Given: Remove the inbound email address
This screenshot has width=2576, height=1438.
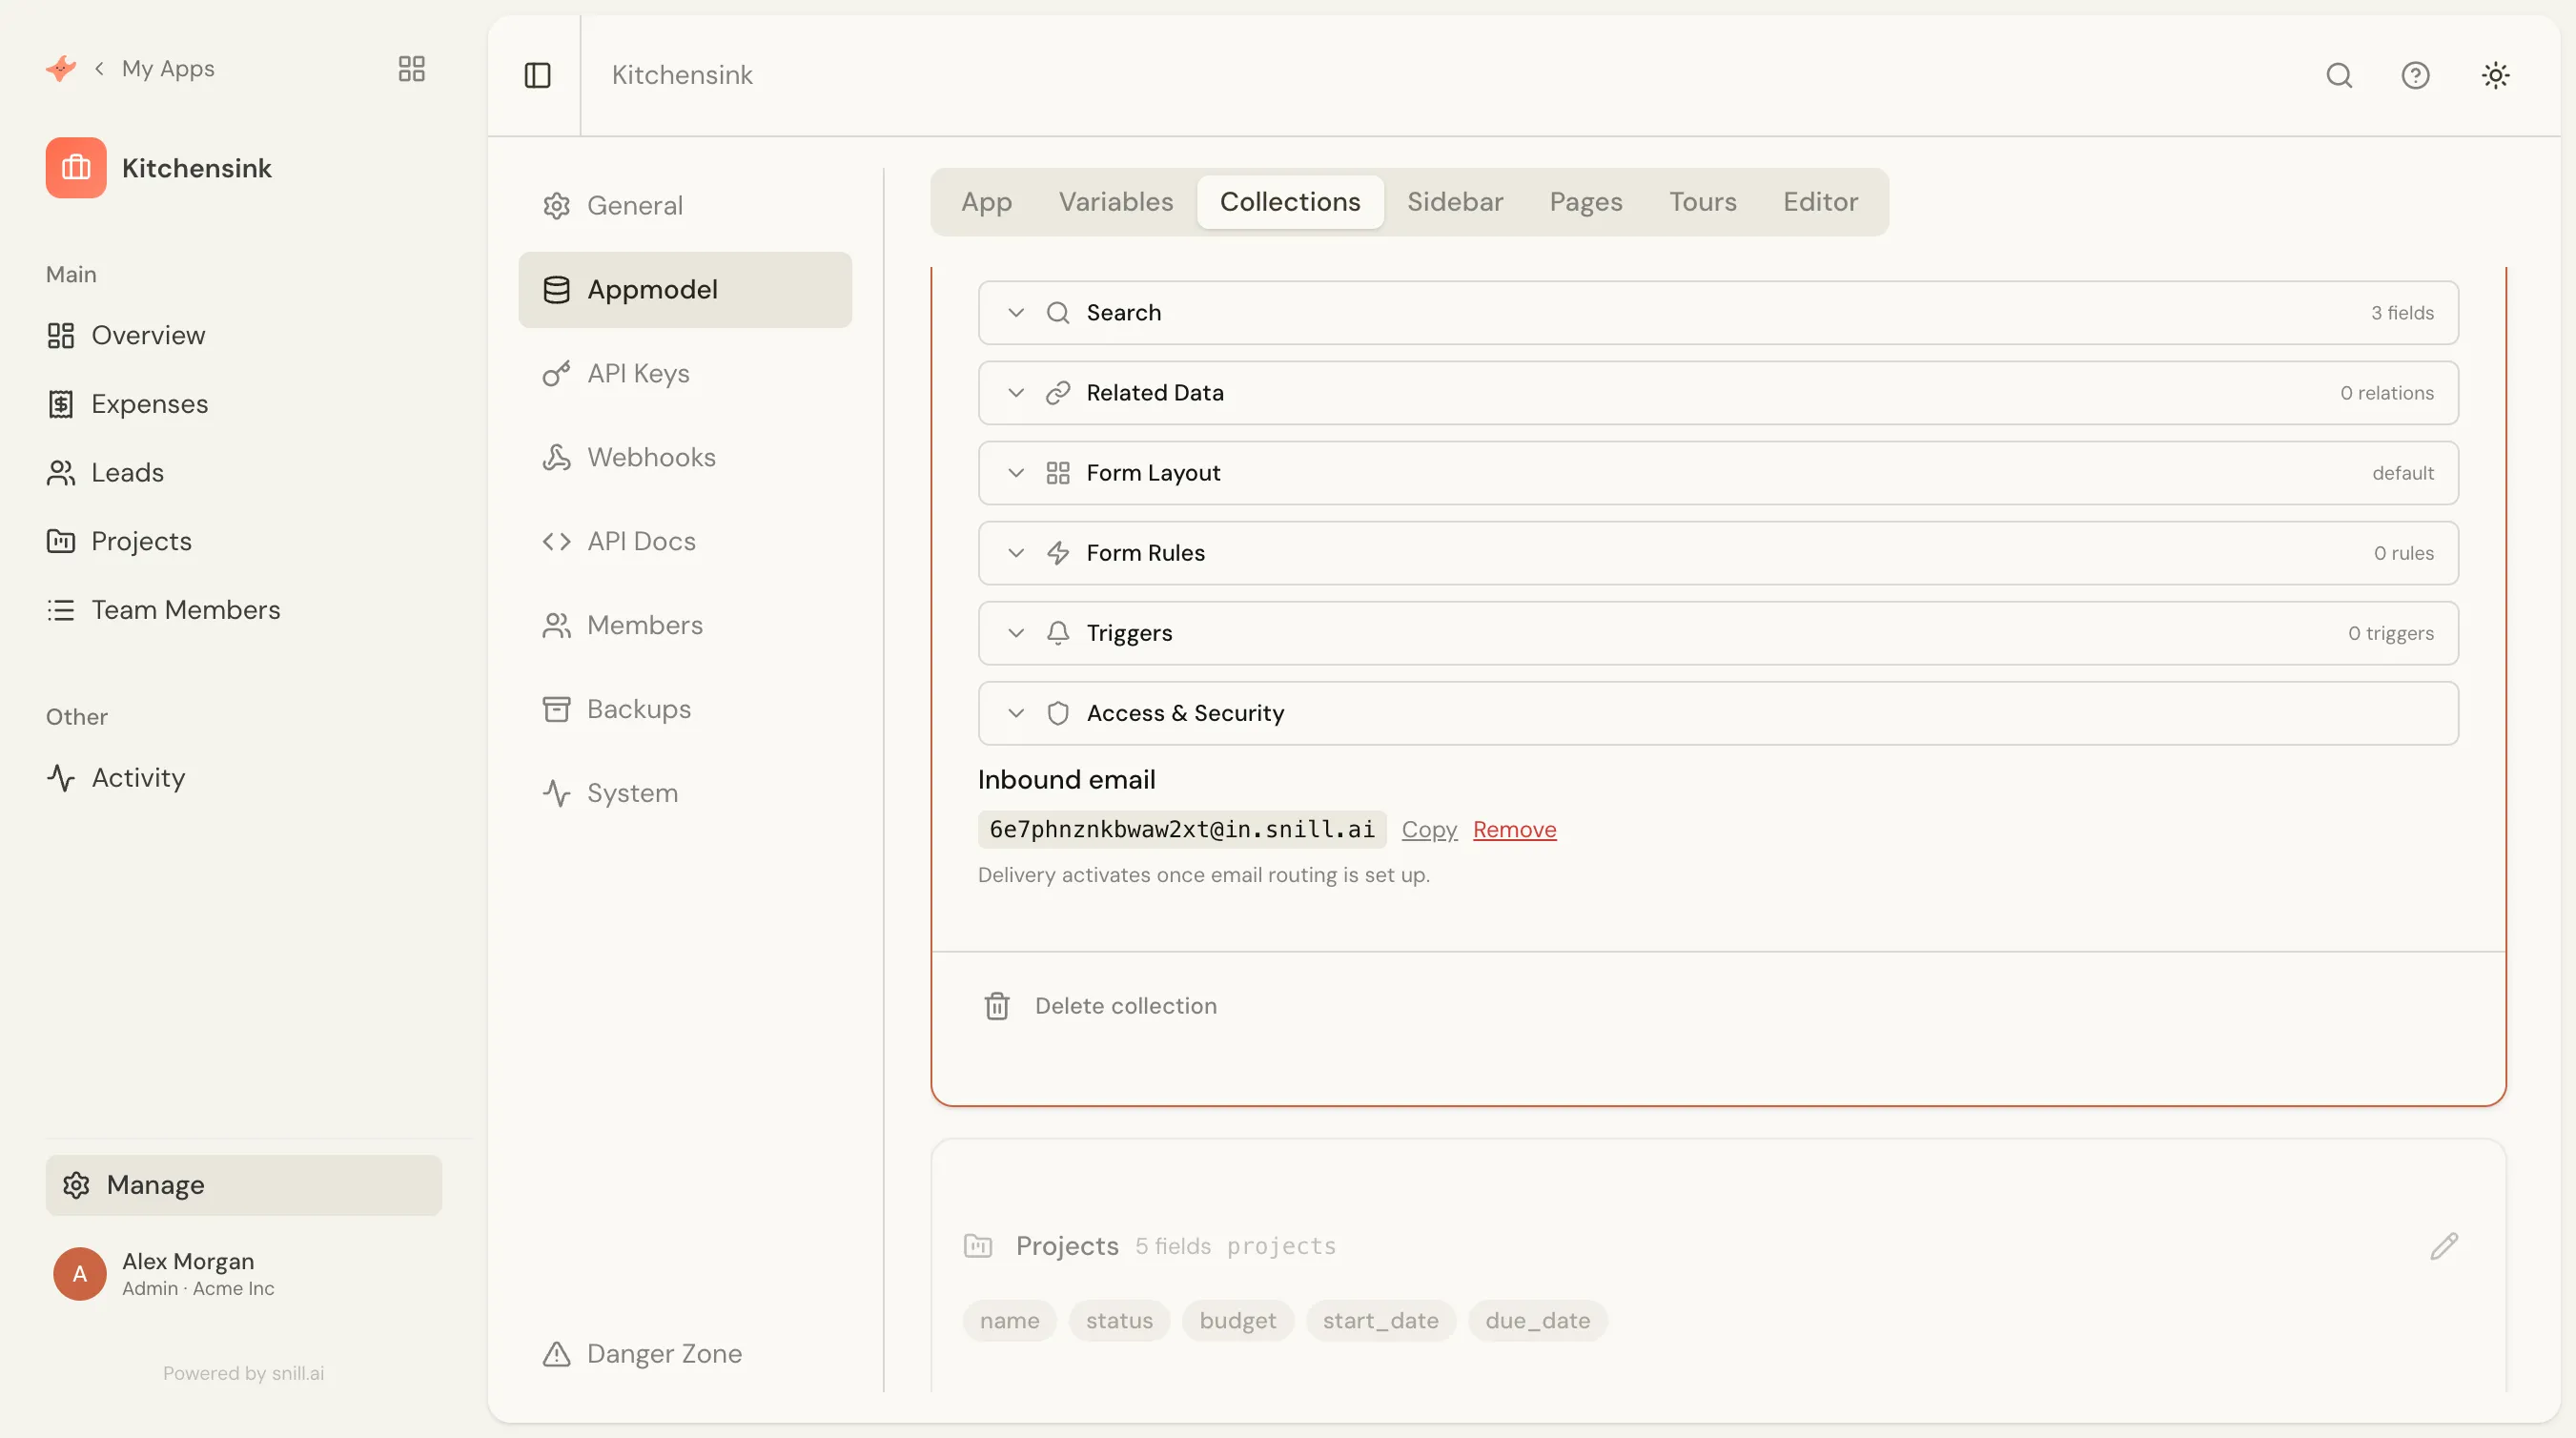Looking at the screenshot, I should click(1514, 829).
